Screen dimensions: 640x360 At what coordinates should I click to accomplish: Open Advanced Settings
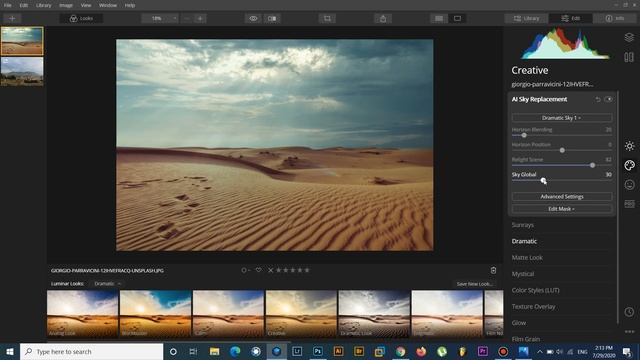(x=562, y=196)
